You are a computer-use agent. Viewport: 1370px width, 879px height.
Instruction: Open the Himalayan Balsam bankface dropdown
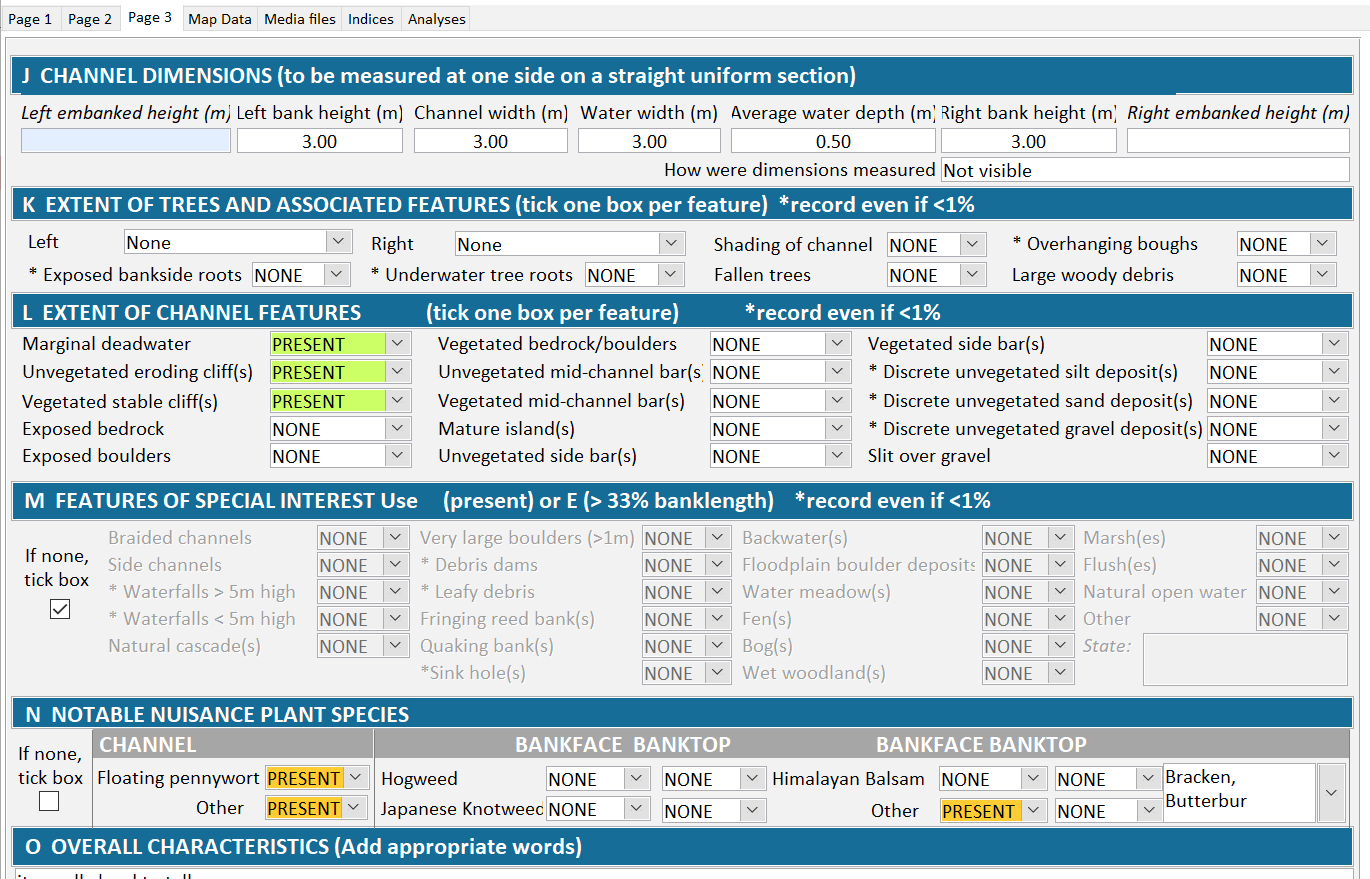click(992, 779)
